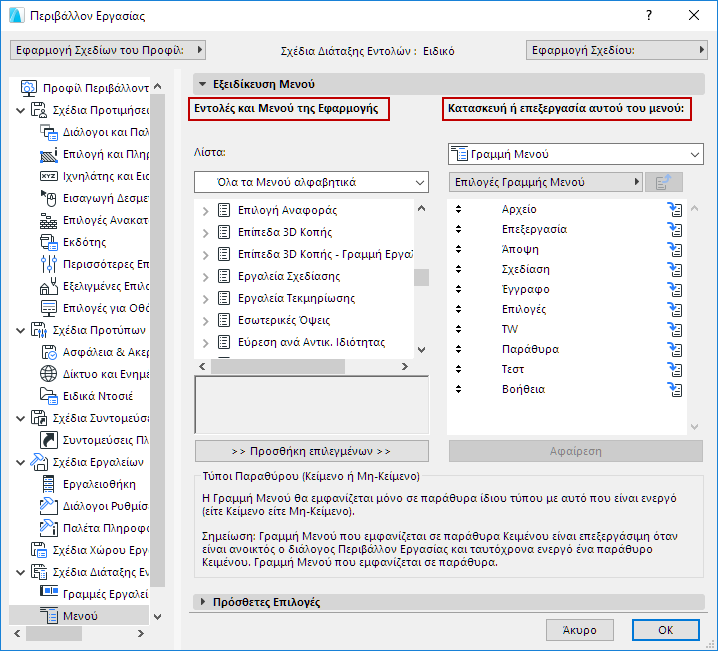This screenshot has height=651, width=718.
Task: Click the submenu icon for Βοήθεια
Action: [674, 390]
